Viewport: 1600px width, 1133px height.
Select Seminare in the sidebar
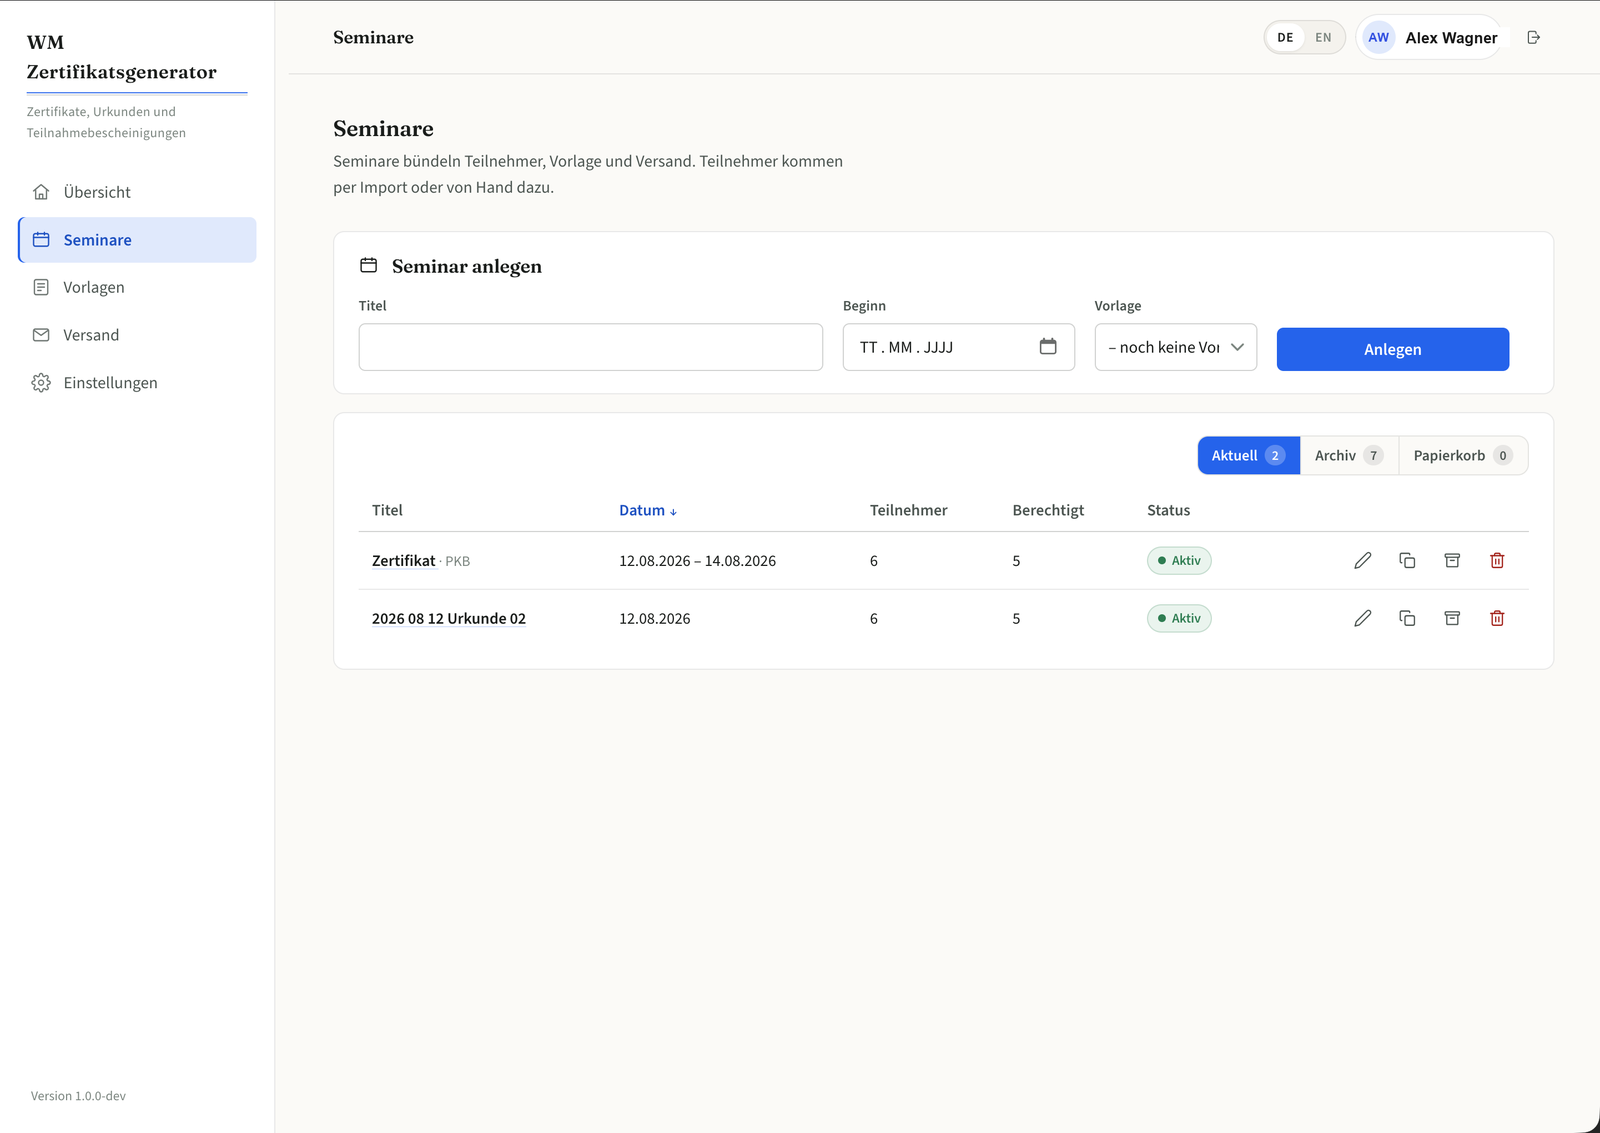137,240
